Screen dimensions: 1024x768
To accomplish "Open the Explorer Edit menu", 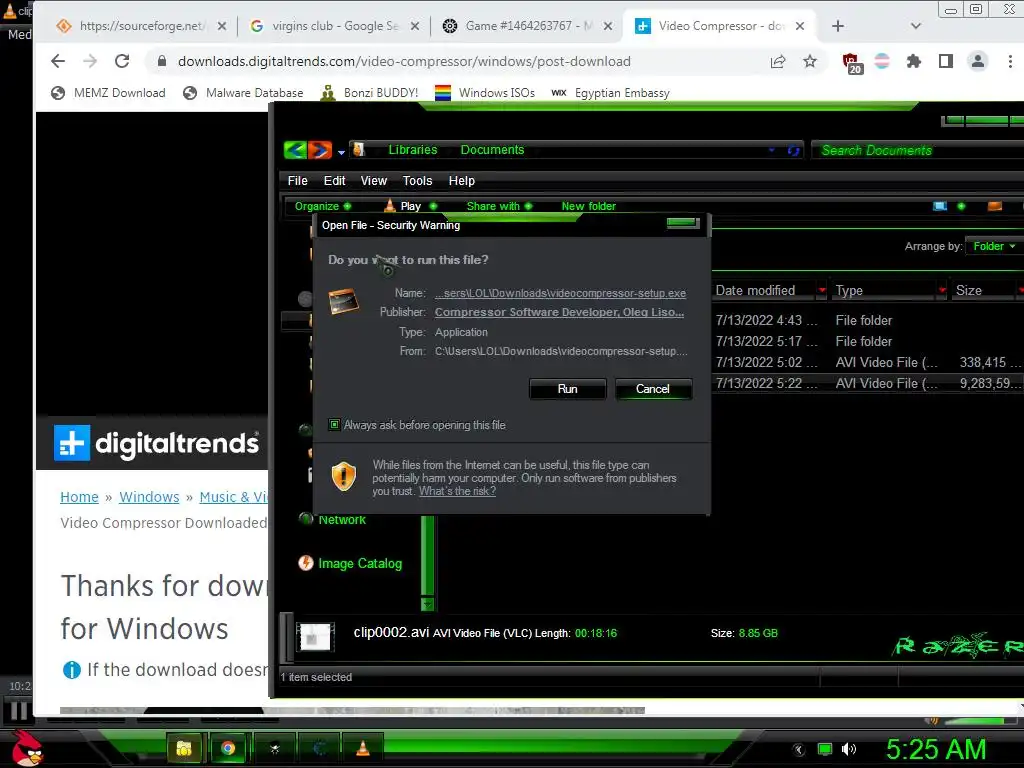I will [x=334, y=181].
